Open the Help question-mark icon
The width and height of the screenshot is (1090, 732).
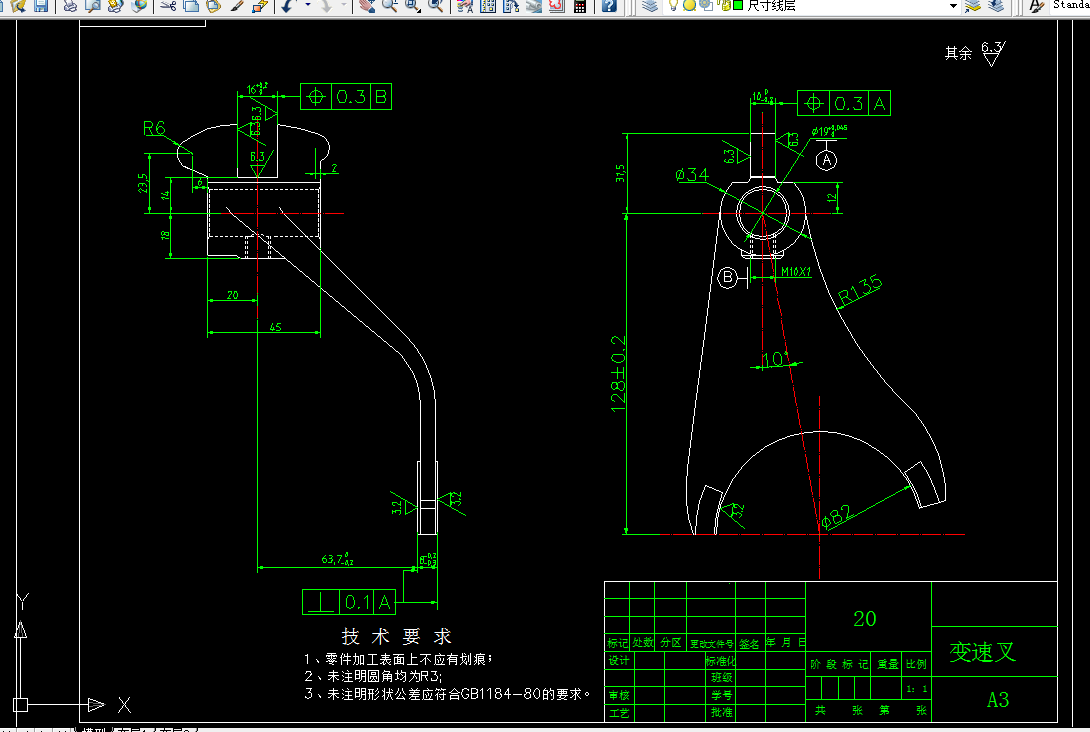coord(607,8)
